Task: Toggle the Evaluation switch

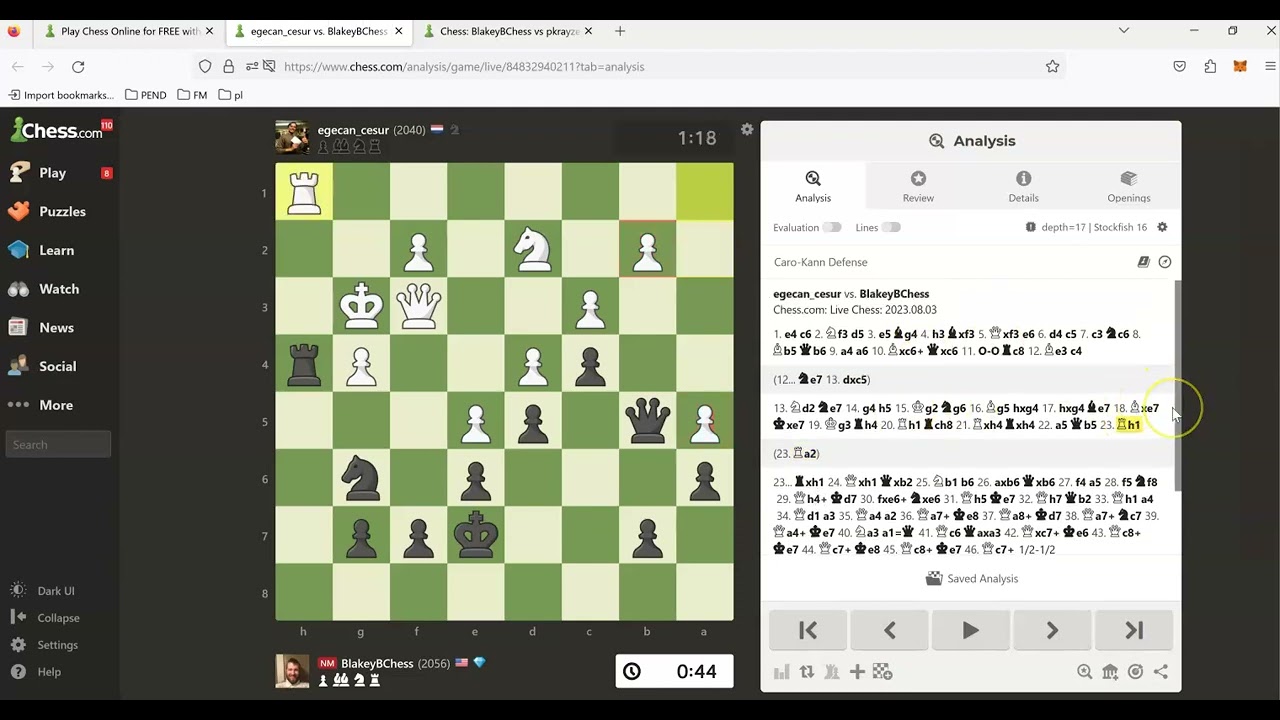Action: point(831,228)
